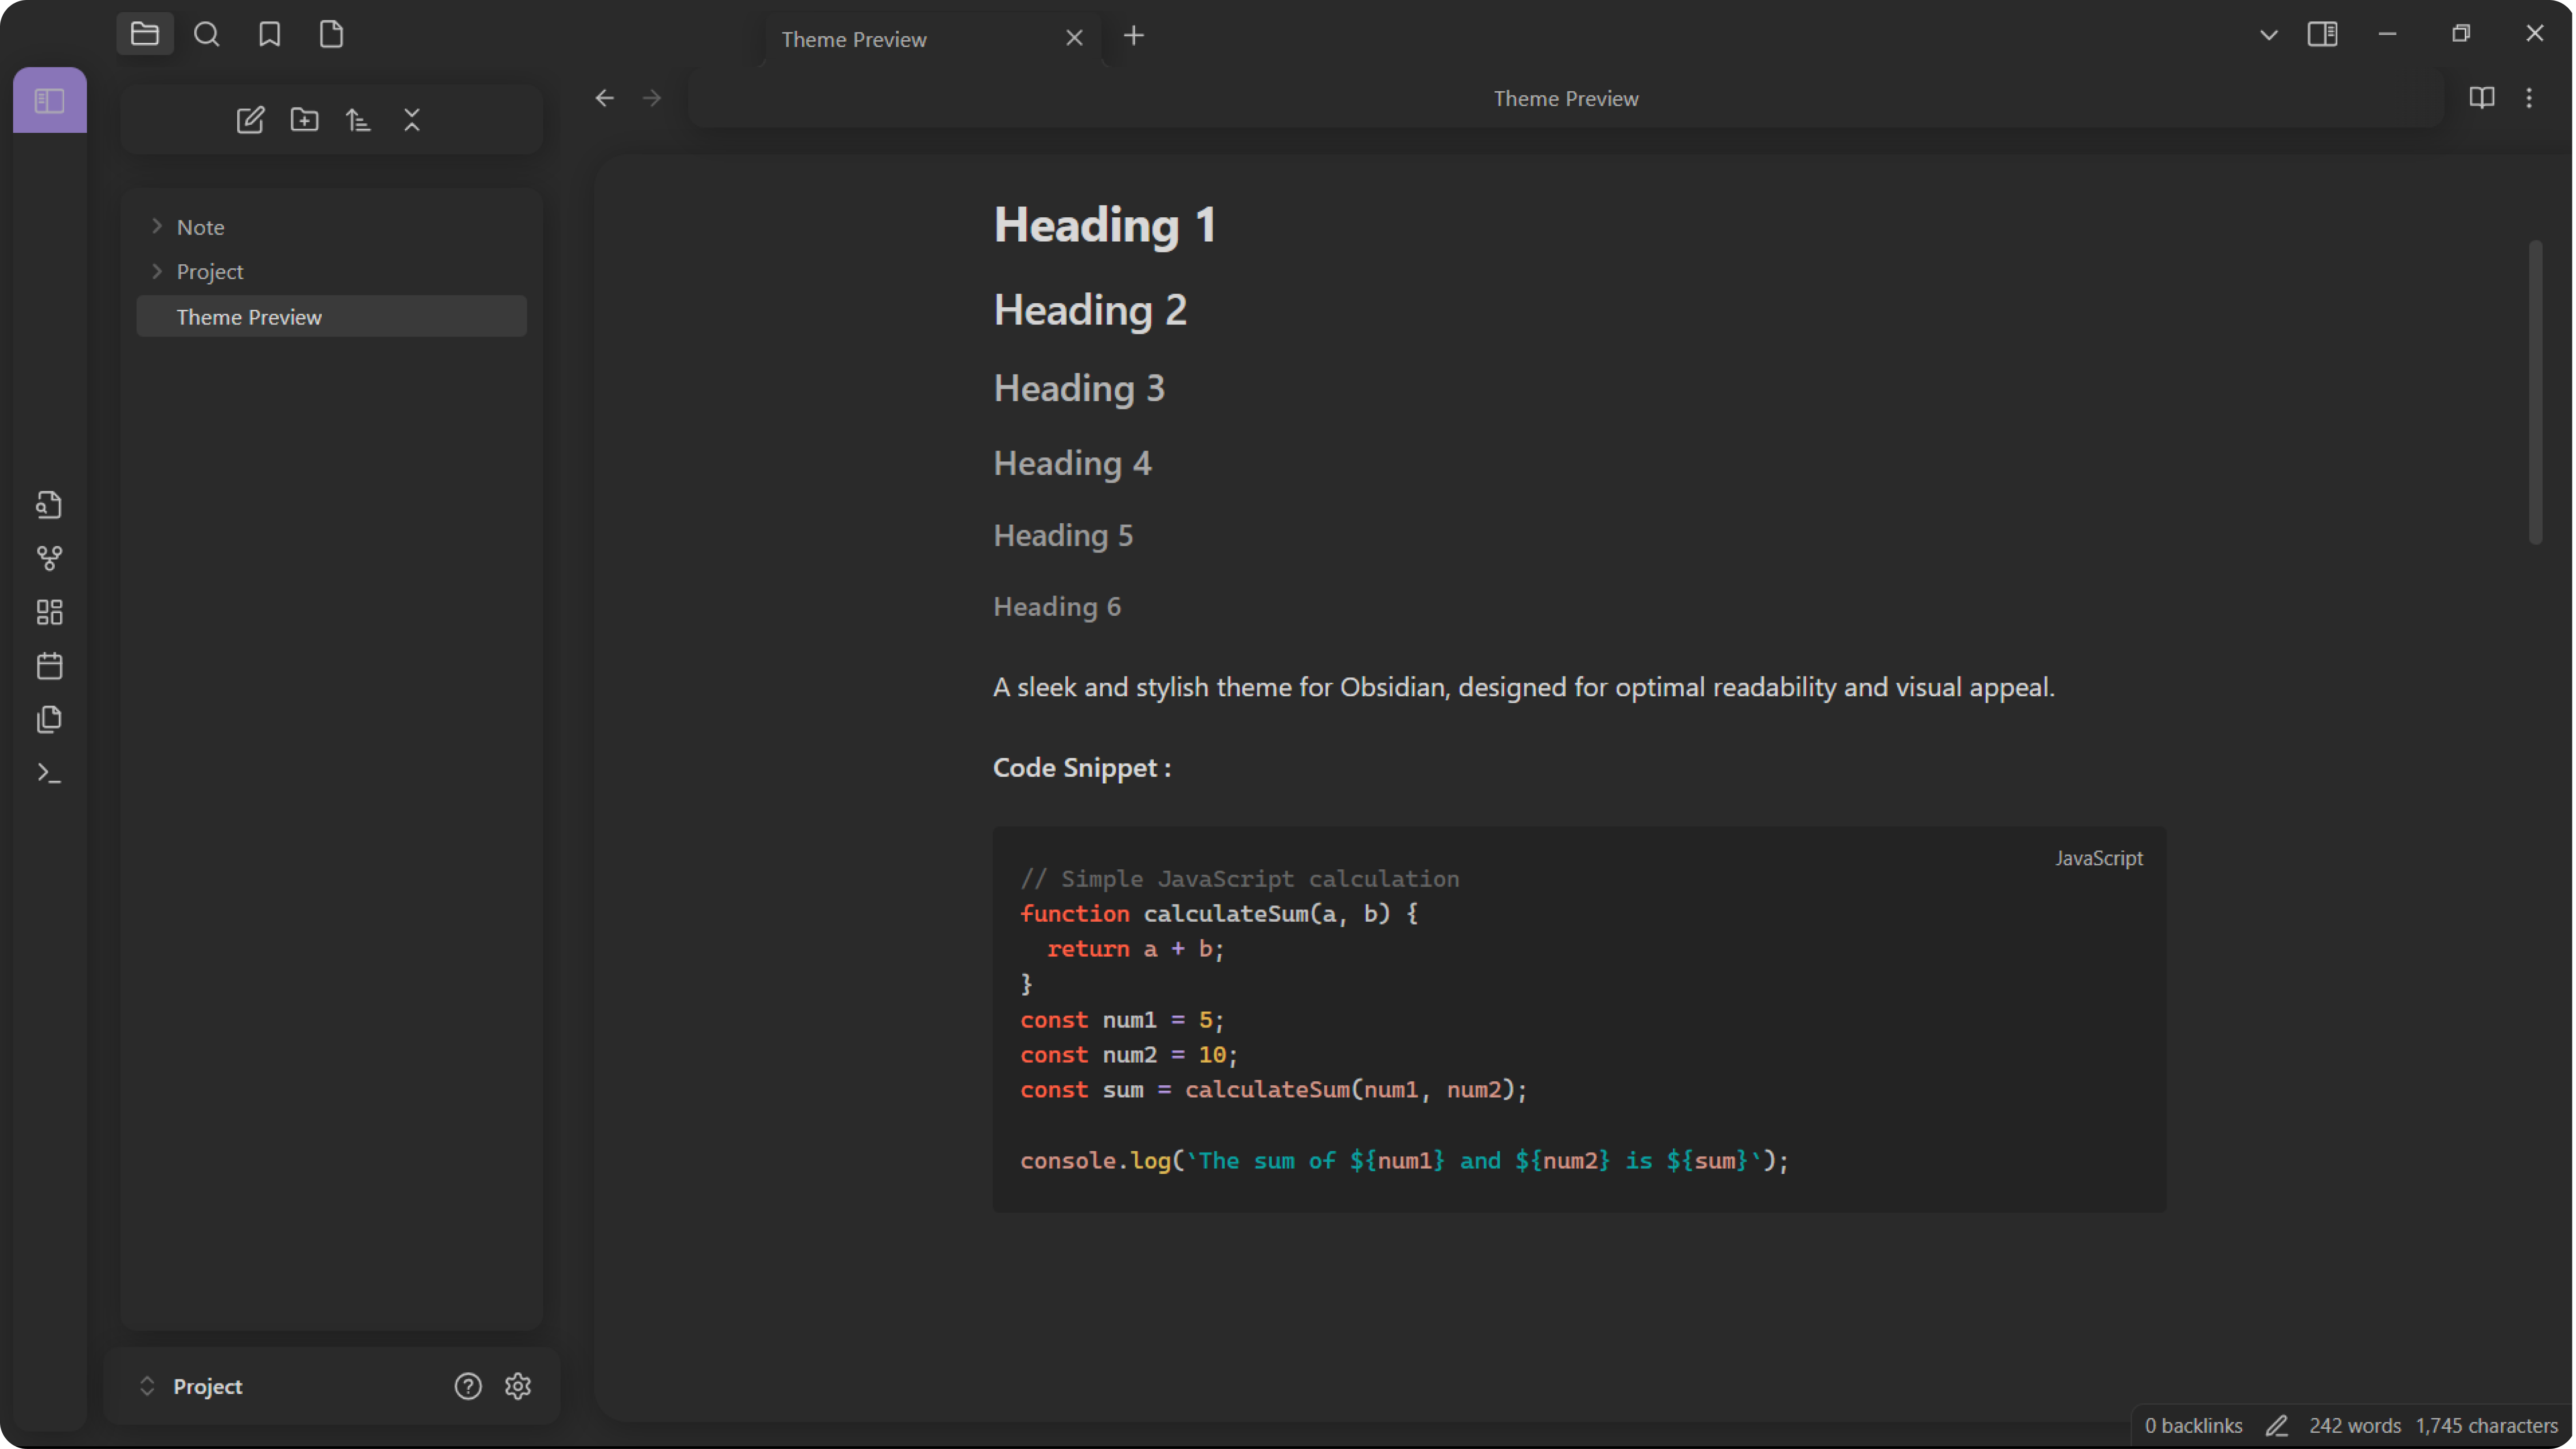
Task: Collapse all folders in explorer
Action: 412,120
